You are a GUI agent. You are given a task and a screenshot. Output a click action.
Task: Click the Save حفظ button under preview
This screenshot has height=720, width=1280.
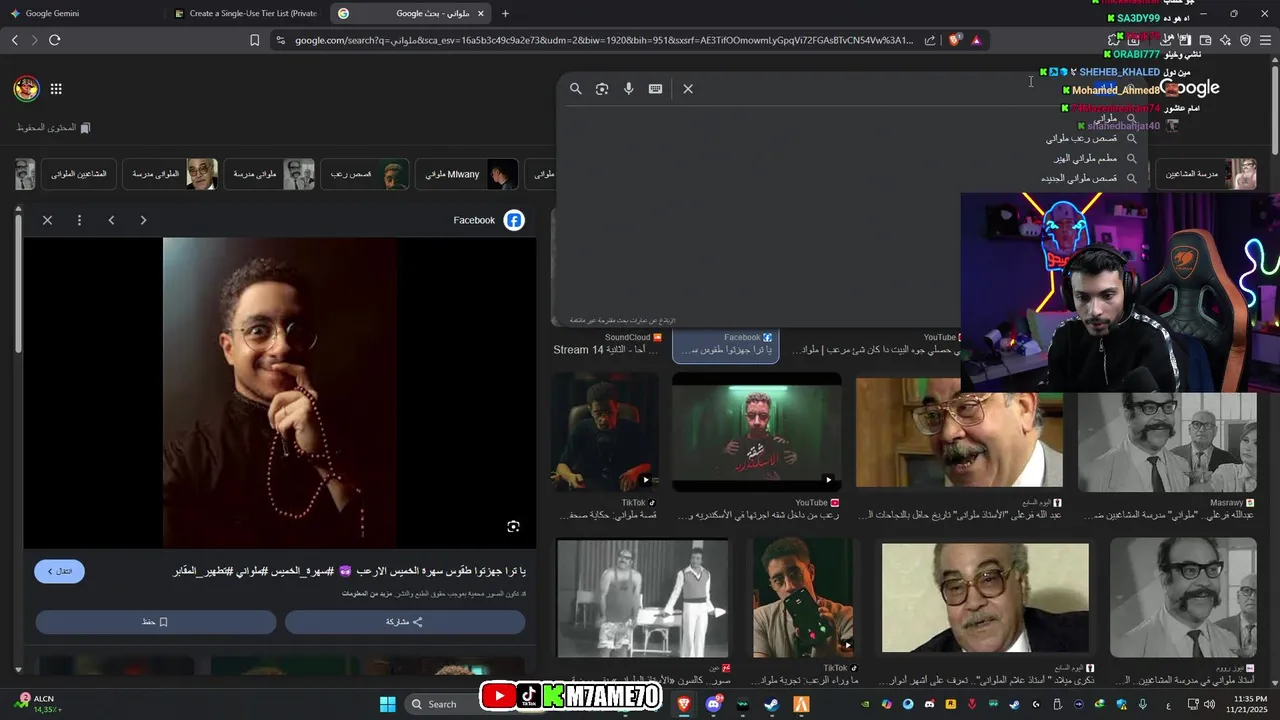coord(156,622)
